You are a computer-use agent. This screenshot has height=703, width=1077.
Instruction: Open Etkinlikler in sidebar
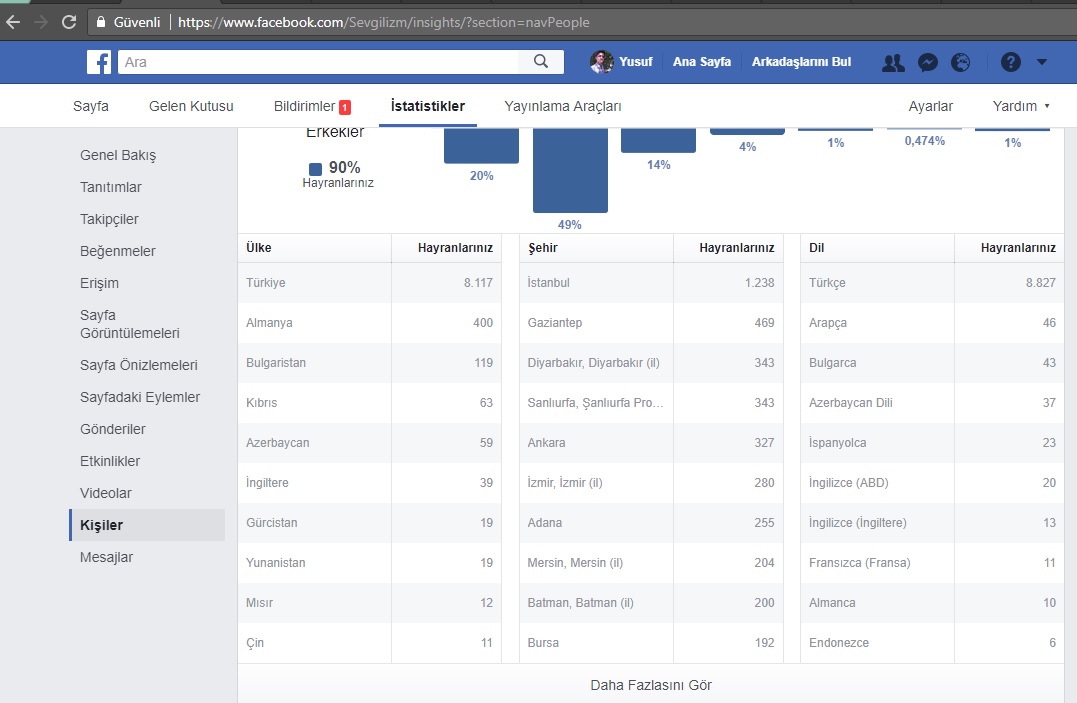coord(110,461)
